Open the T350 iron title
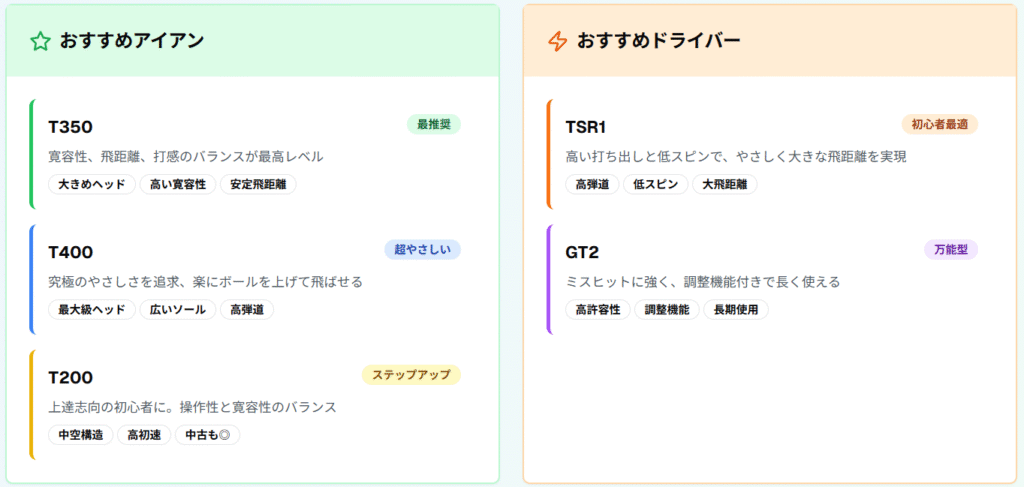This screenshot has height=487, width=1024. [71, 127]
